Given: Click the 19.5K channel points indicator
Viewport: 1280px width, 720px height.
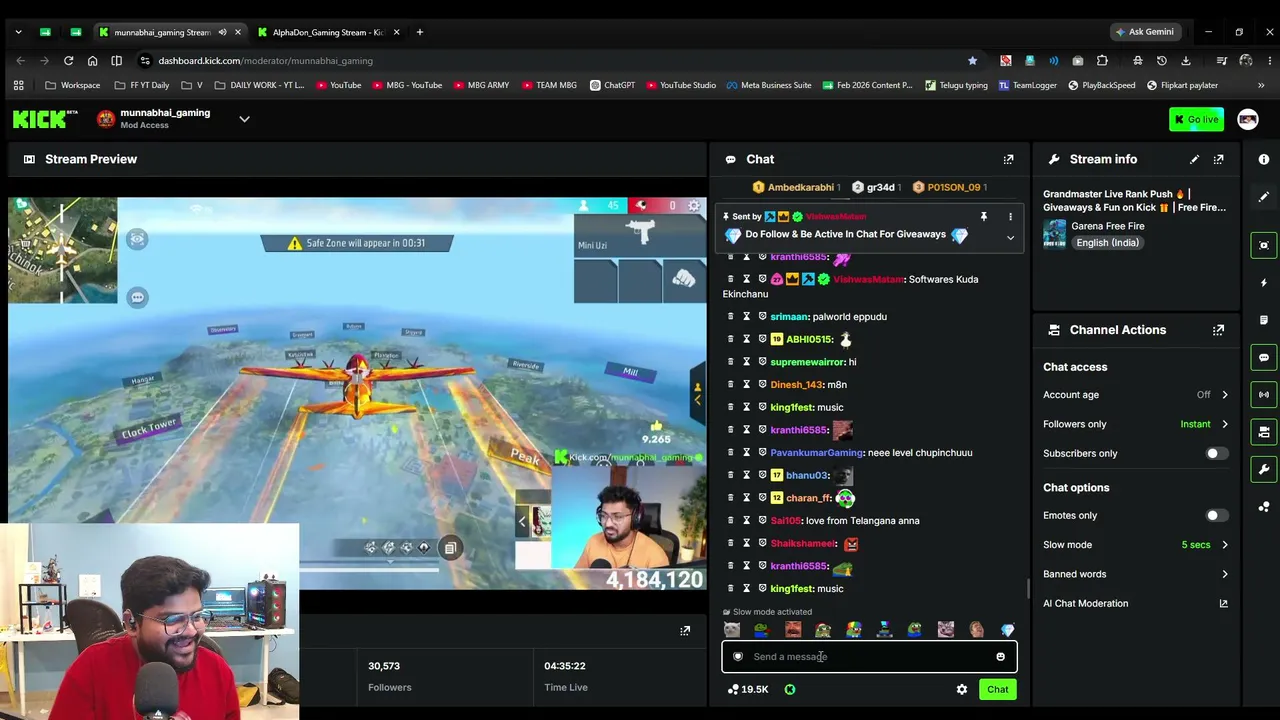Looking at the screenshot, I should click(747, 689).
